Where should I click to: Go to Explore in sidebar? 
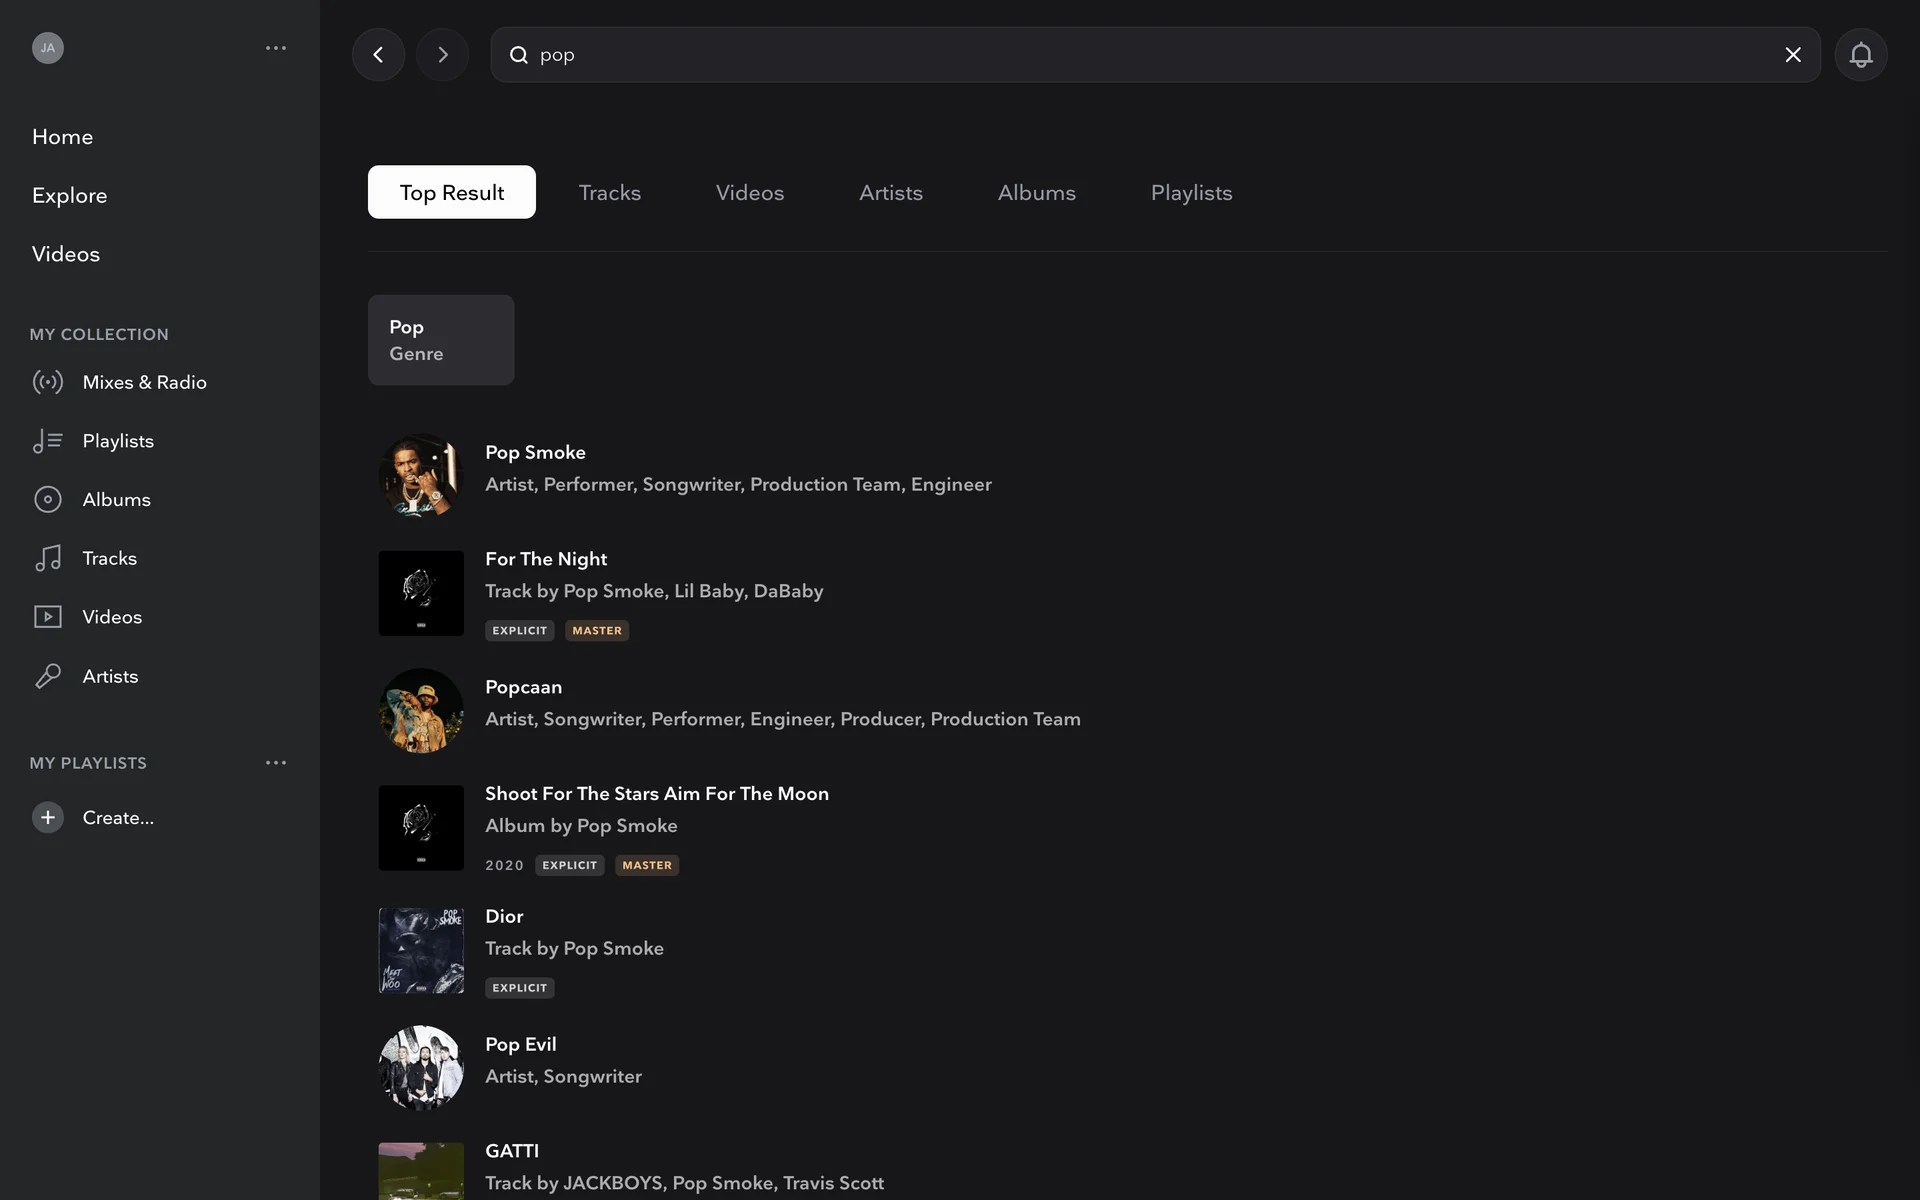pyautogui.click(x=69, y=195)
